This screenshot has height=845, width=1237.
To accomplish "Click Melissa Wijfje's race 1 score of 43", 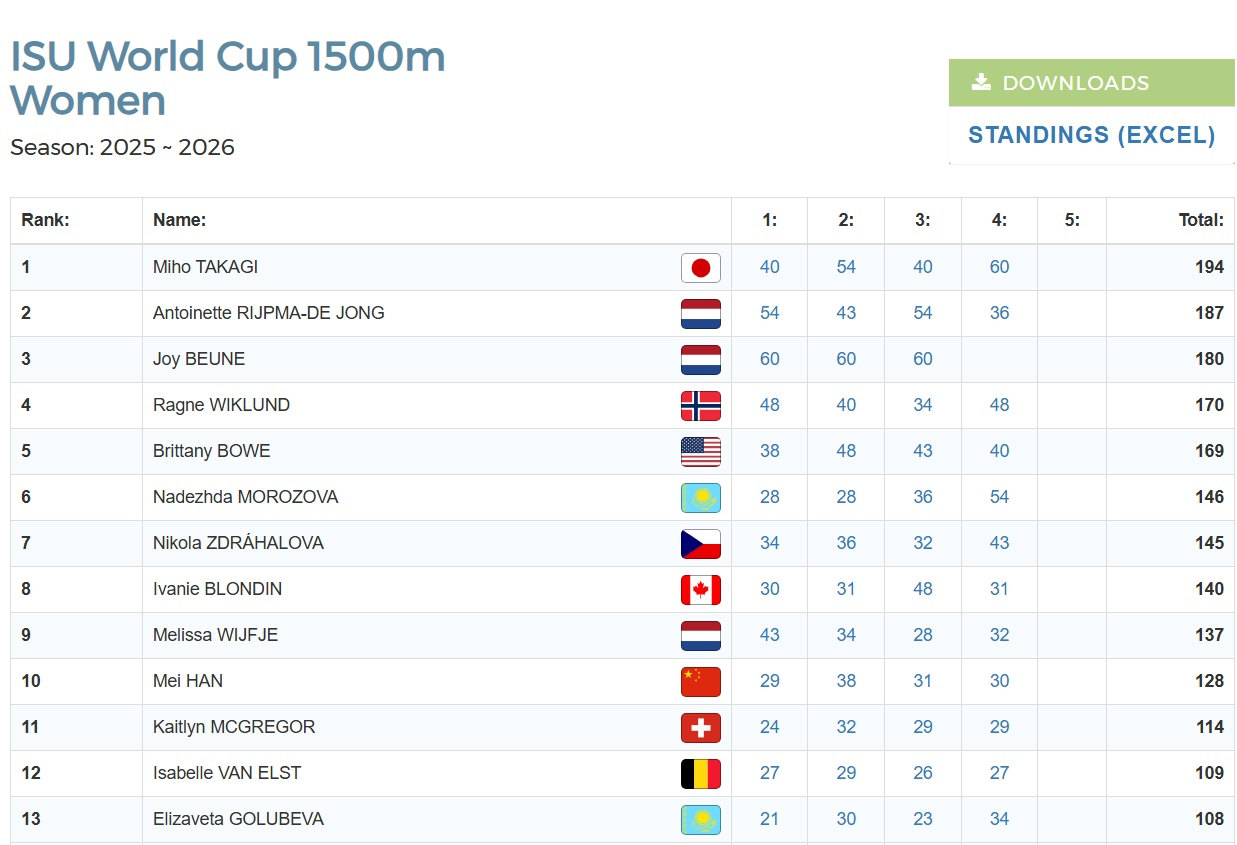I will [x=769, y=635].
